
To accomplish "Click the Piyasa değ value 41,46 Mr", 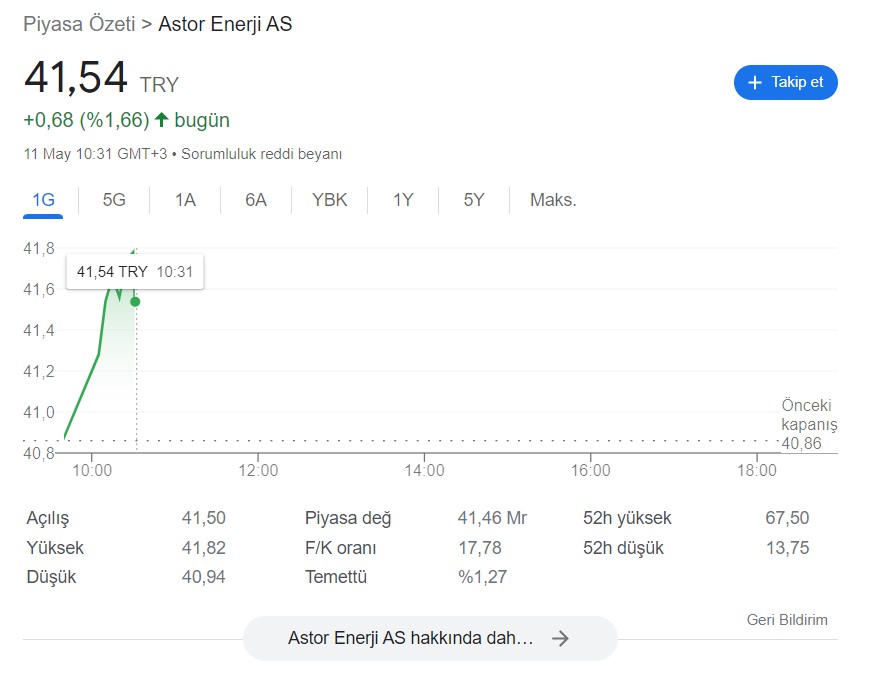I will [492, 518].
